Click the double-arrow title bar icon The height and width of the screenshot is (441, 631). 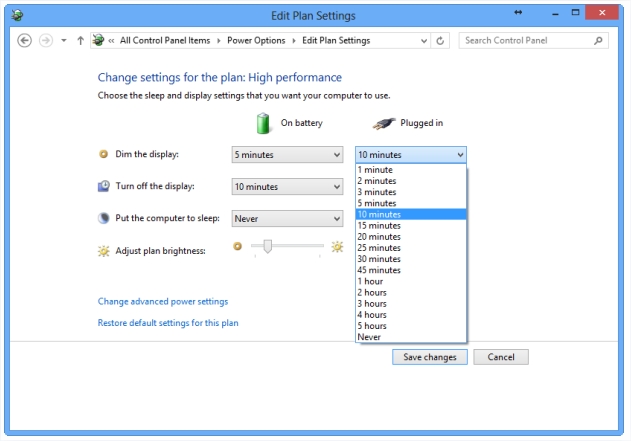(518, 12)
